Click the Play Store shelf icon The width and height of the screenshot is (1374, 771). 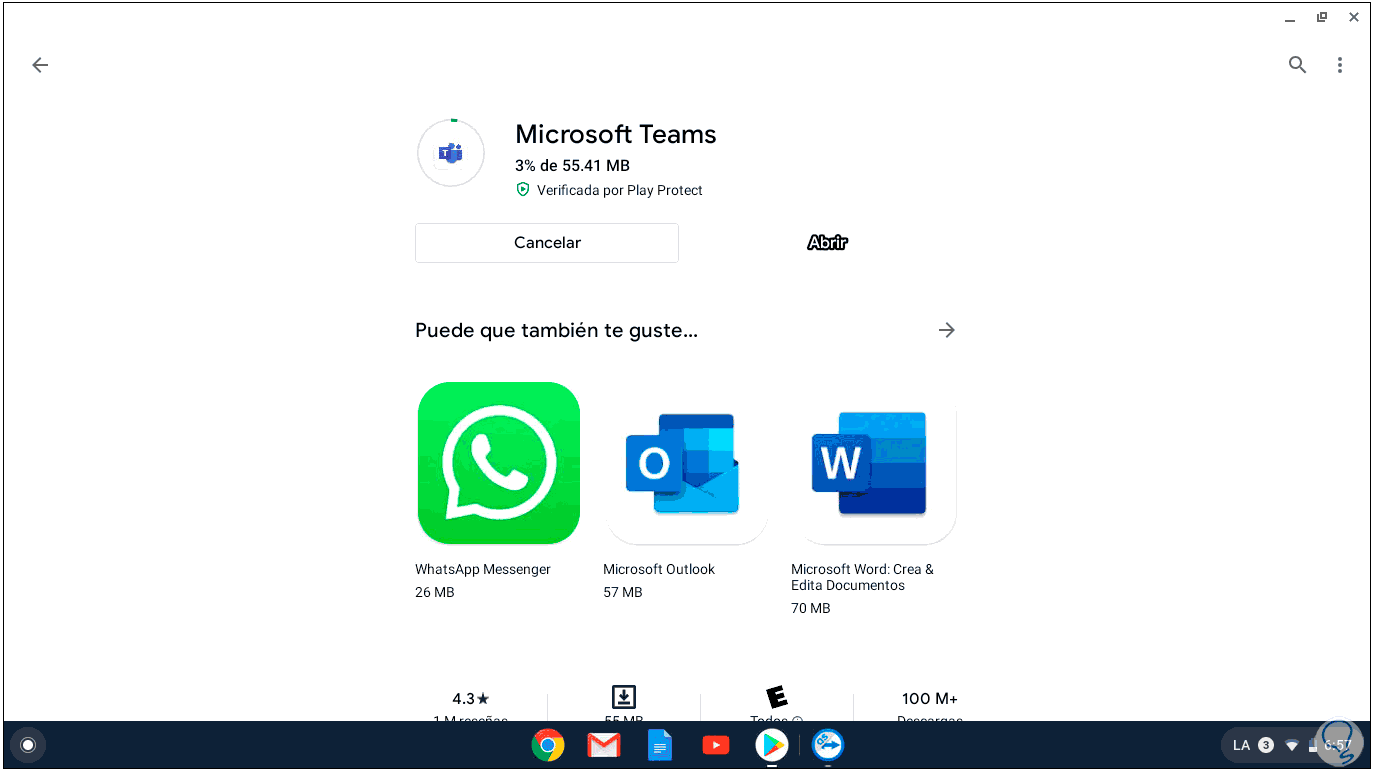(772, 745)
